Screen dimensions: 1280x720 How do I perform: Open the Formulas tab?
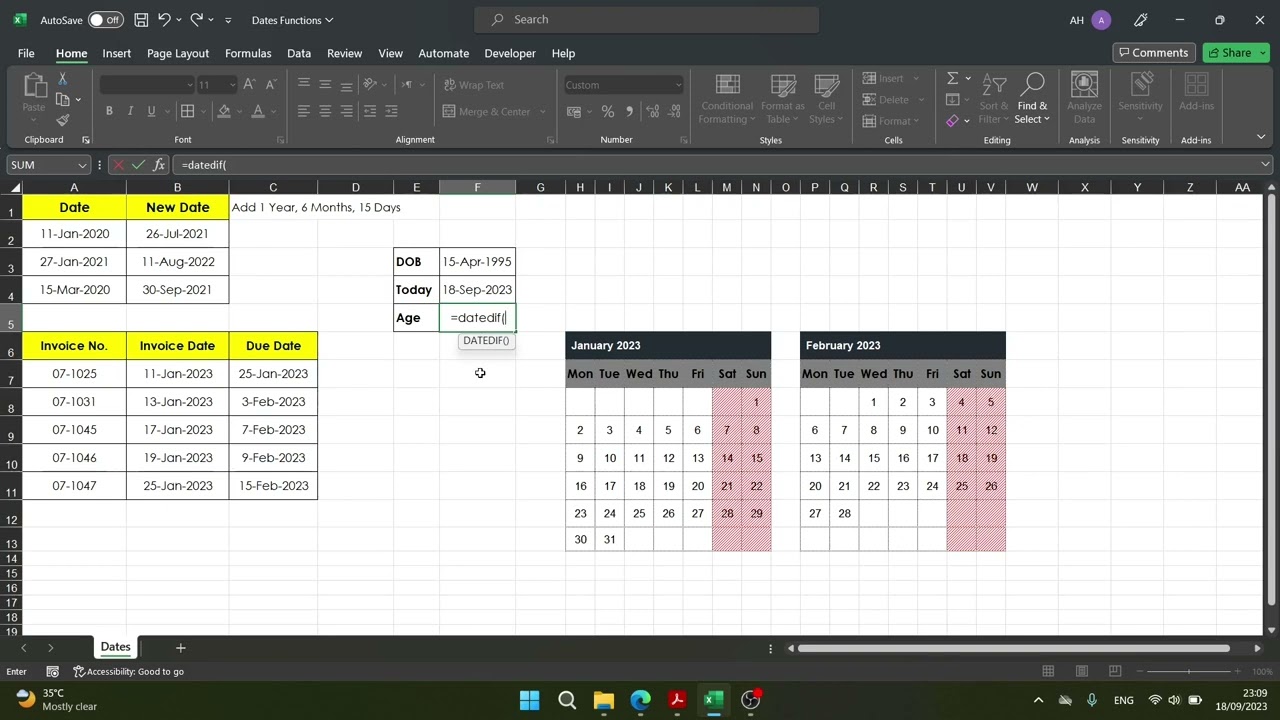click(x=248, y=53)
